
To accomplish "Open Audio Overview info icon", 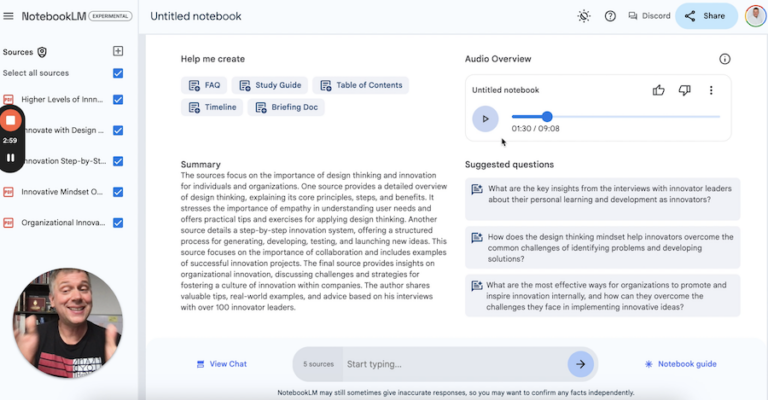I will (x=724, y=59).
